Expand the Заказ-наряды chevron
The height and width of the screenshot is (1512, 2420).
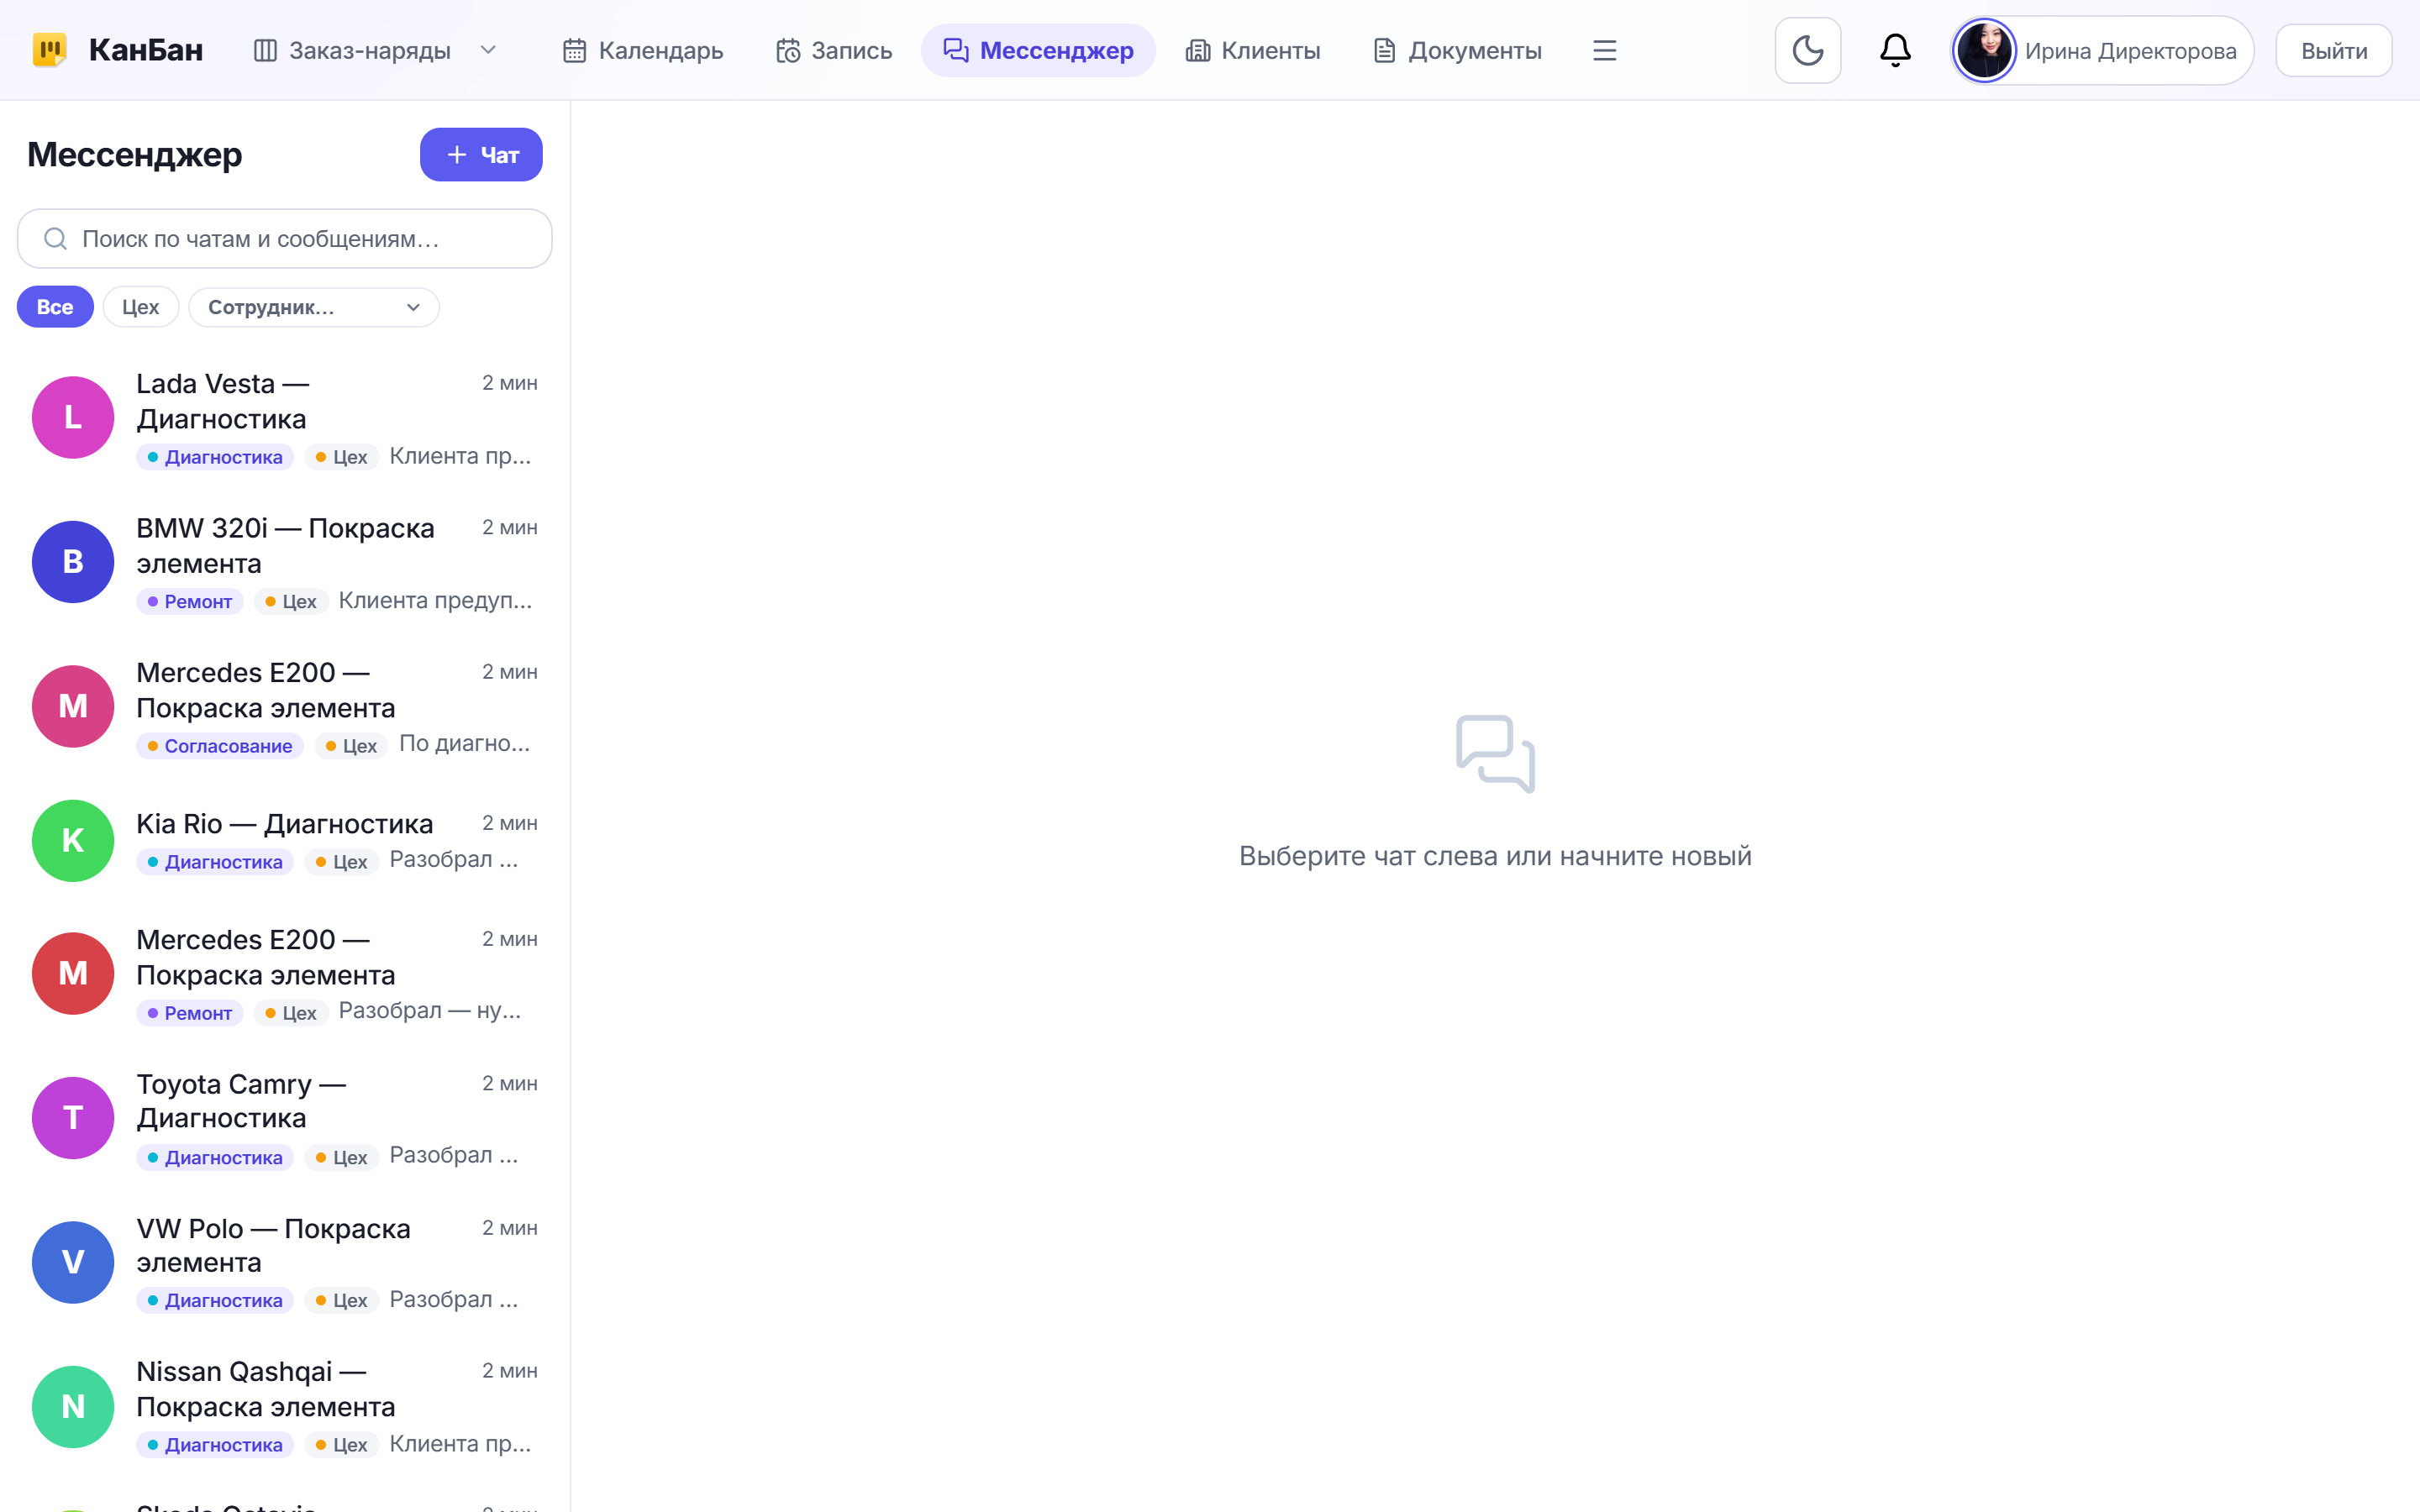(x=488, y=50)
